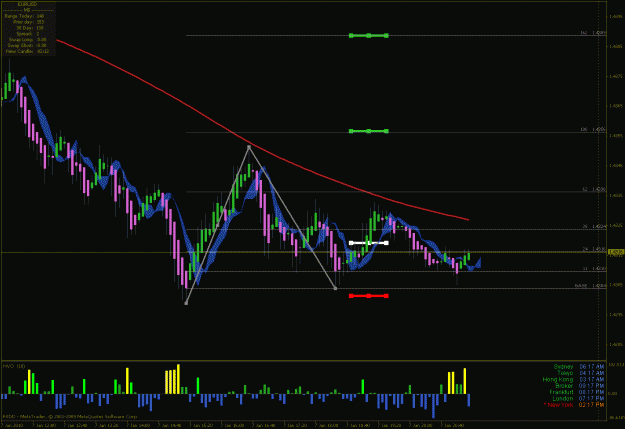The height and width of the screenshot is (429, 625).
Task: Click the Swap Long row in the info box
Action: [x=28, y=39]
